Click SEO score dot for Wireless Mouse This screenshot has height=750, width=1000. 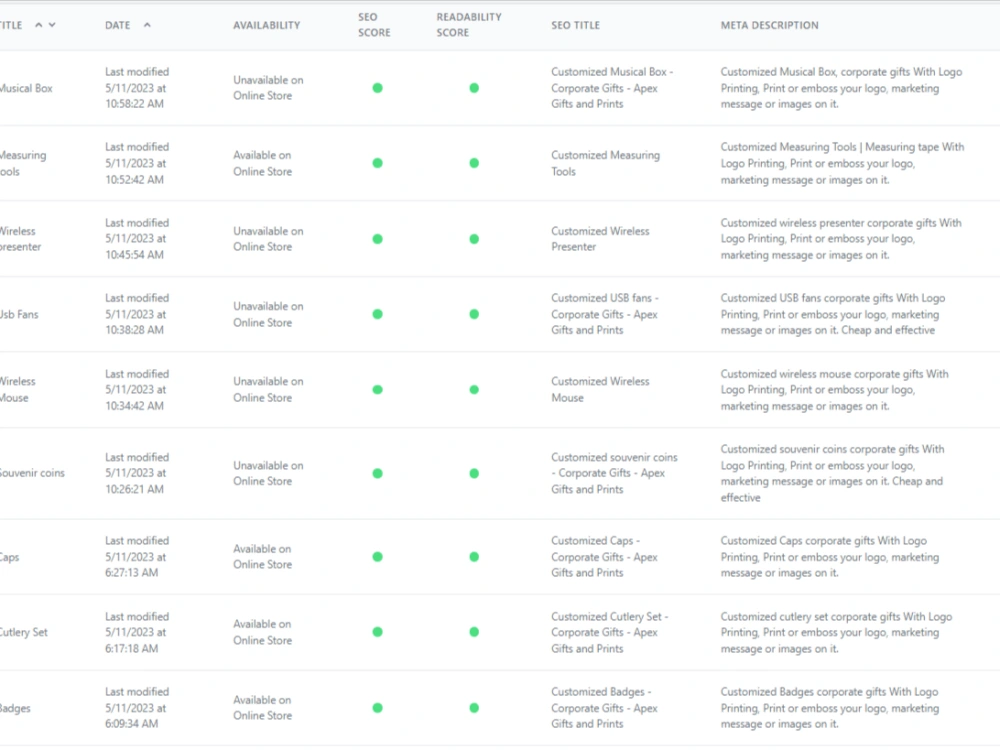378,390
